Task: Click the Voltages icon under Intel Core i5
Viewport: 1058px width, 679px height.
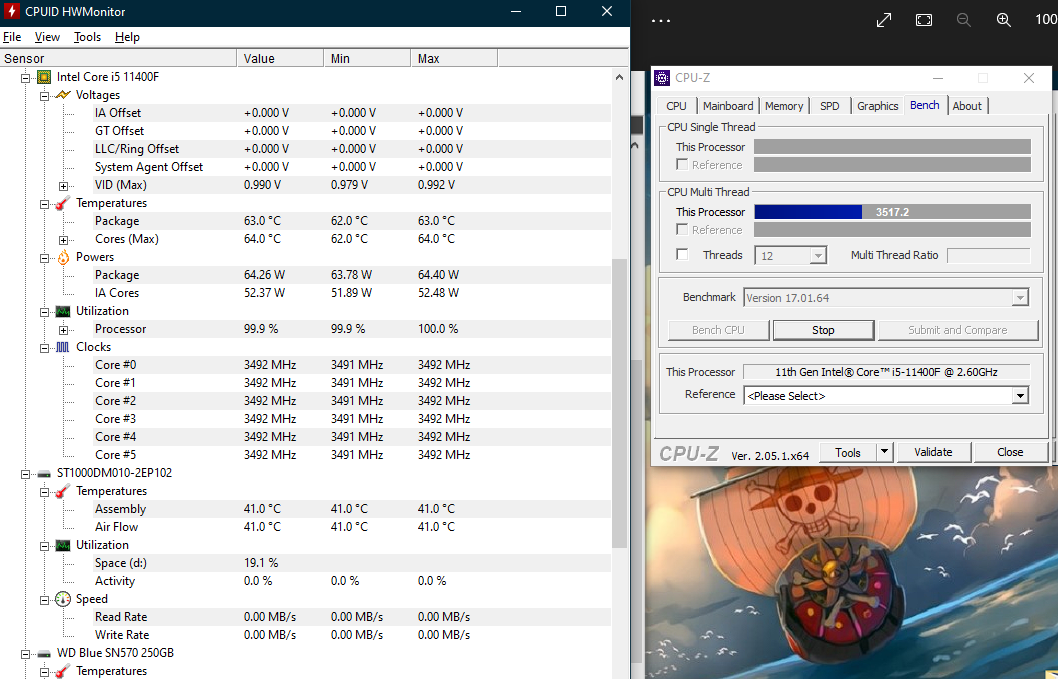Action: (x=63, y=95)
